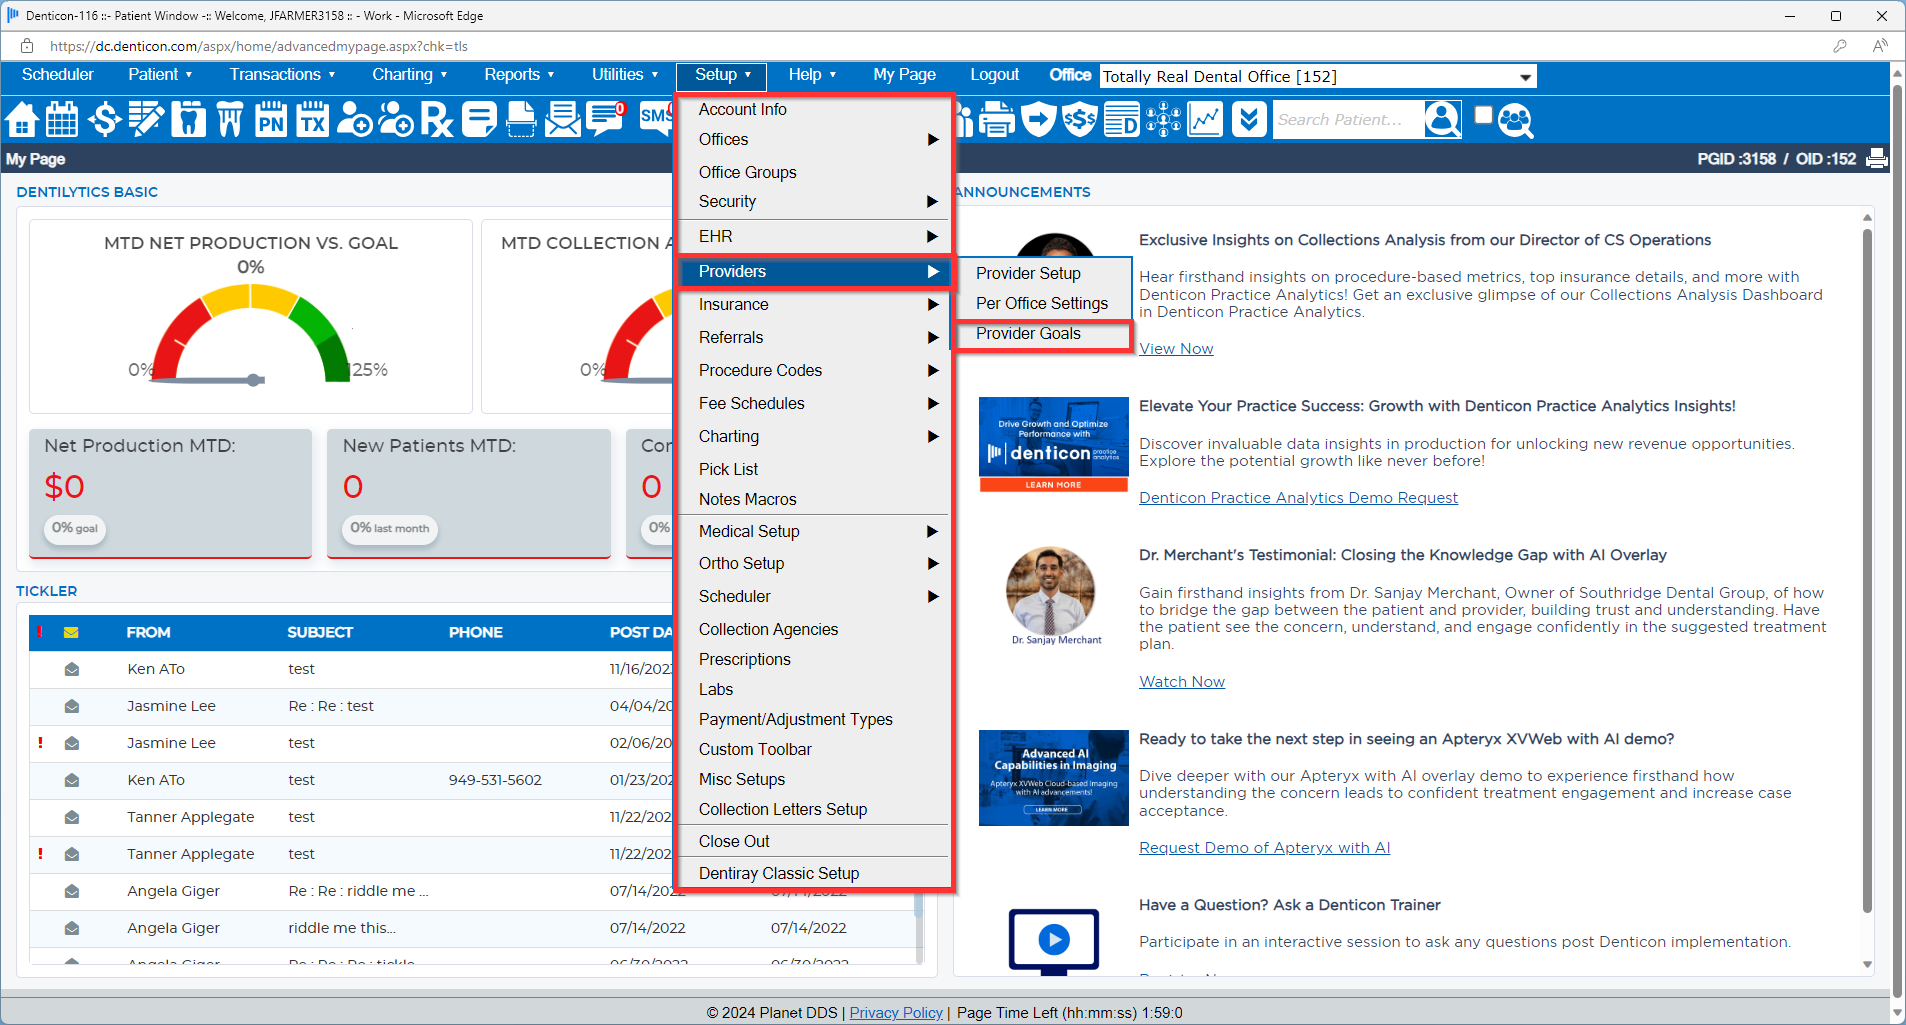Click the announcements panel scrollbar
1906x1025 pixels.
point(1867,570)
